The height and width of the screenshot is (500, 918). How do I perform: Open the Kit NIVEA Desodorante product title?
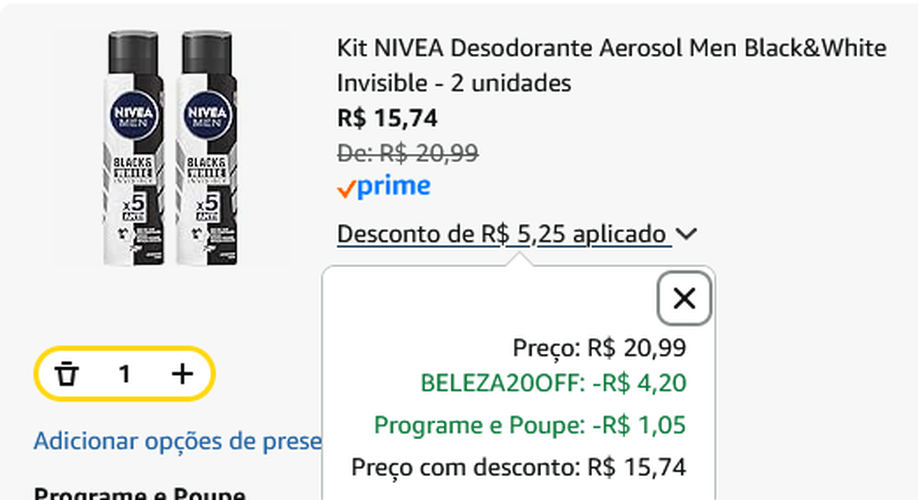tap(611, 65)
